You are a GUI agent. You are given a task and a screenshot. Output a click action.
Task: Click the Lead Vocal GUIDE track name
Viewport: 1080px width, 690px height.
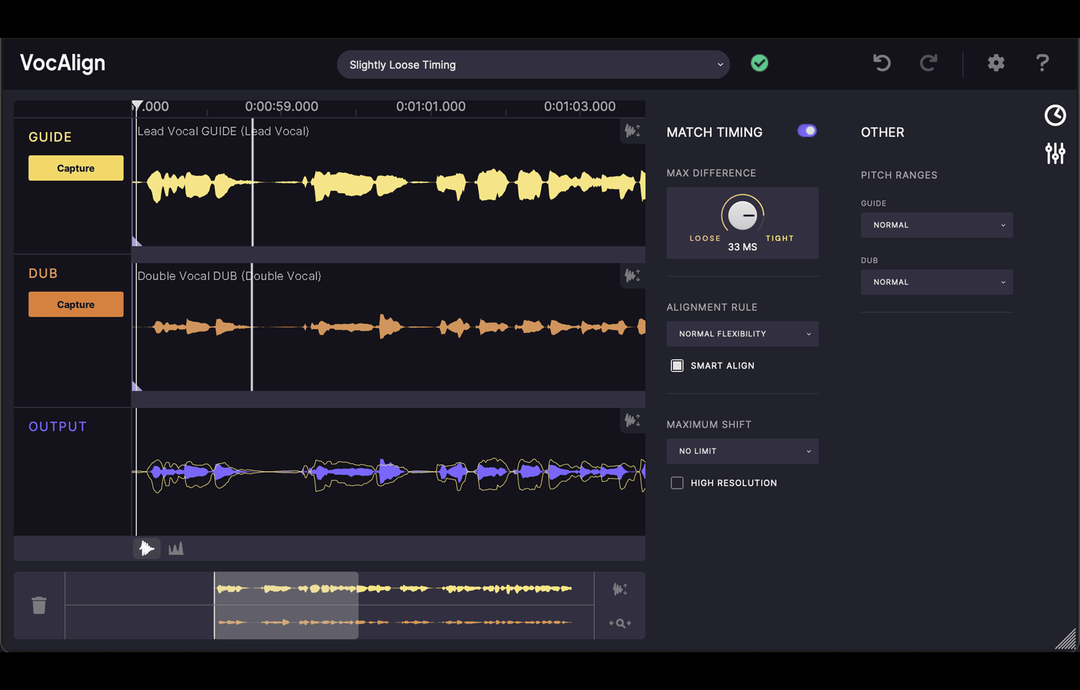222,131
